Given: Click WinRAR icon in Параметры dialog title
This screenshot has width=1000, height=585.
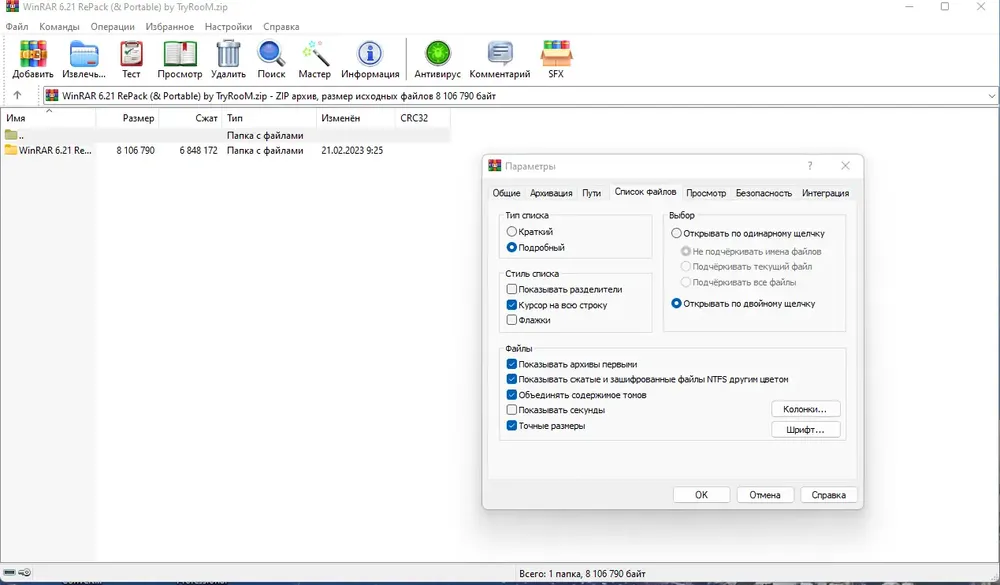Looking at the screenshot, I should point(495,166).
